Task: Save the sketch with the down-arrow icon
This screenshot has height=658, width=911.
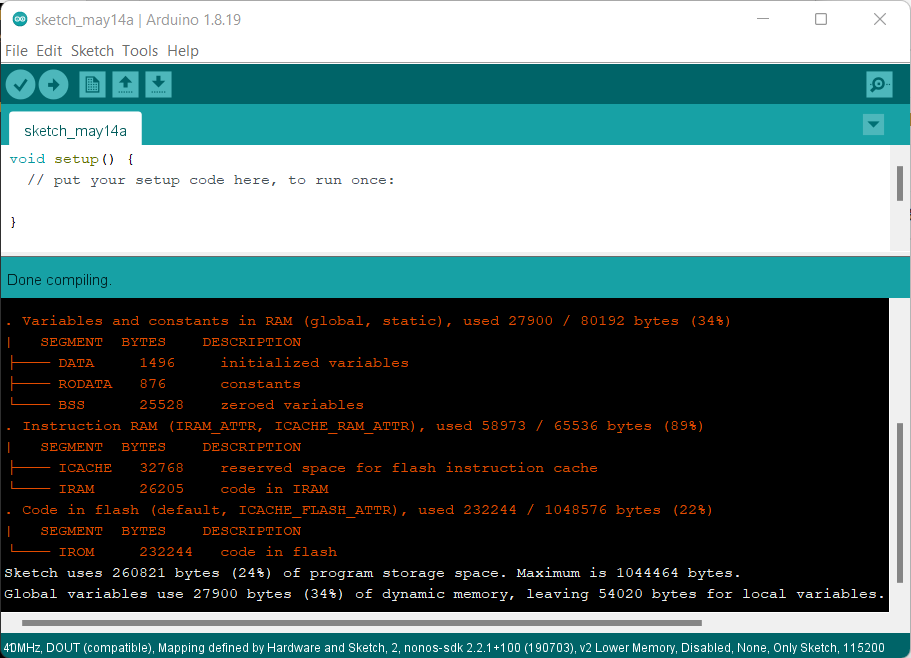Action: (158, 85)
